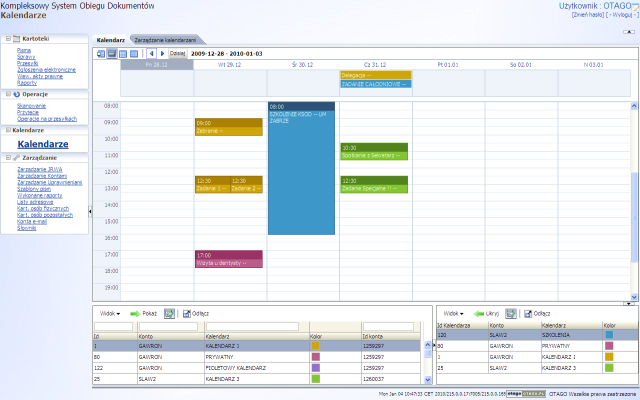Image resolution: width=640 pixels, height=400 pixels.
Task: Collapse the Zarządzanie section
Action: coord(8,158)
